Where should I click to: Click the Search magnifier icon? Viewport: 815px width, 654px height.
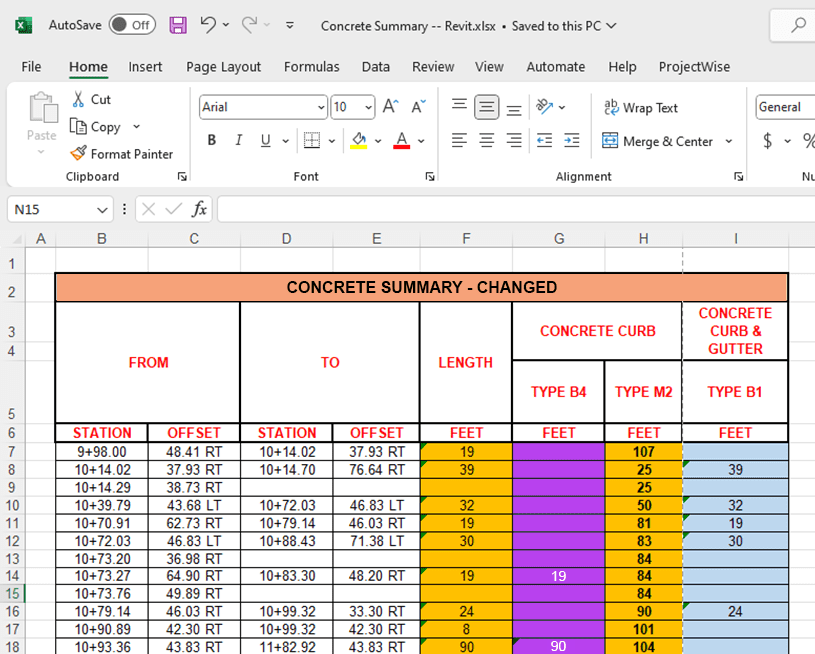[x=798, y=25]
